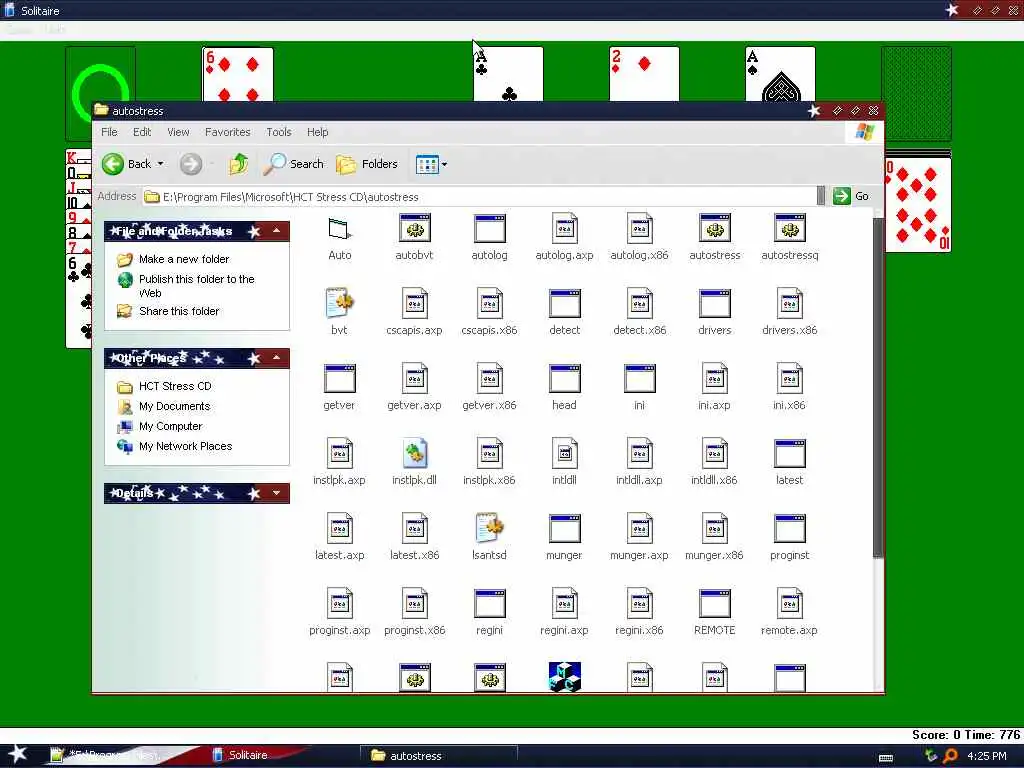Click the taskbar clock showing 4:25 PM
1024x768 pixels.
(987, 756)
